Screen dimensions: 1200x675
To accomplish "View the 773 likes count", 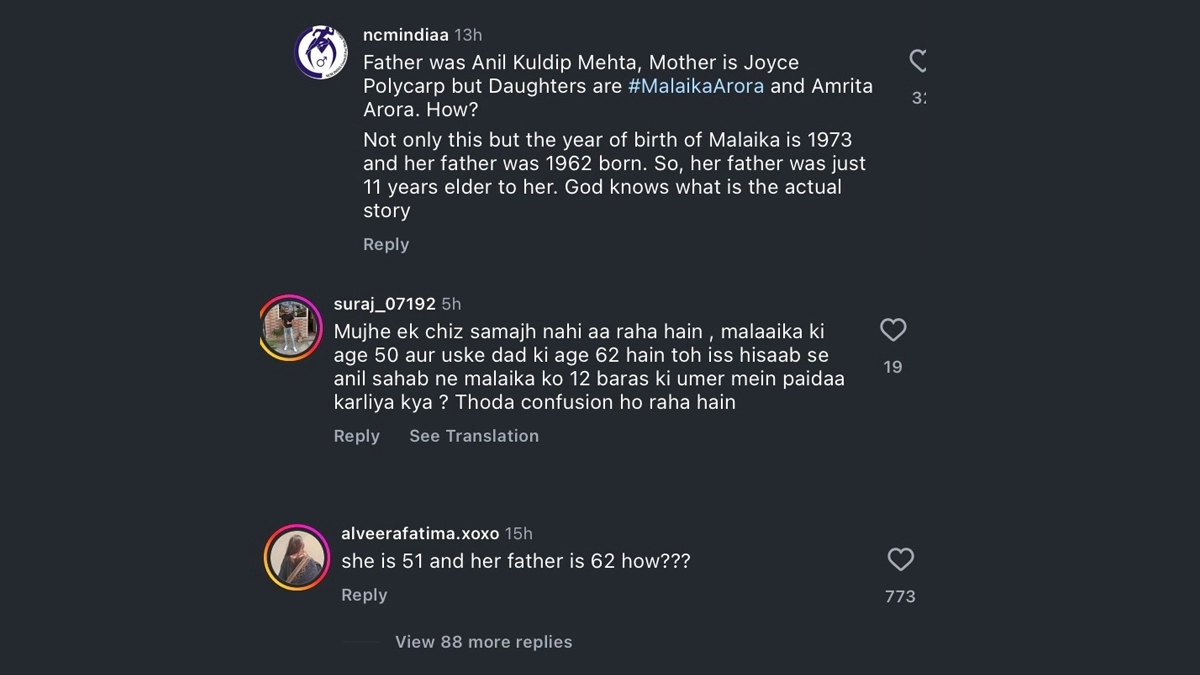I will (900, 596).
